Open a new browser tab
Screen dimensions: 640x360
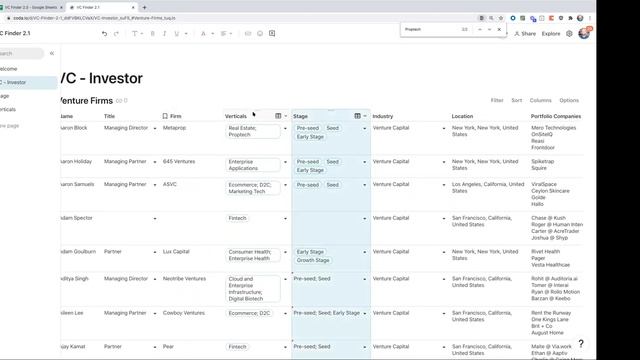pos(144,7)
